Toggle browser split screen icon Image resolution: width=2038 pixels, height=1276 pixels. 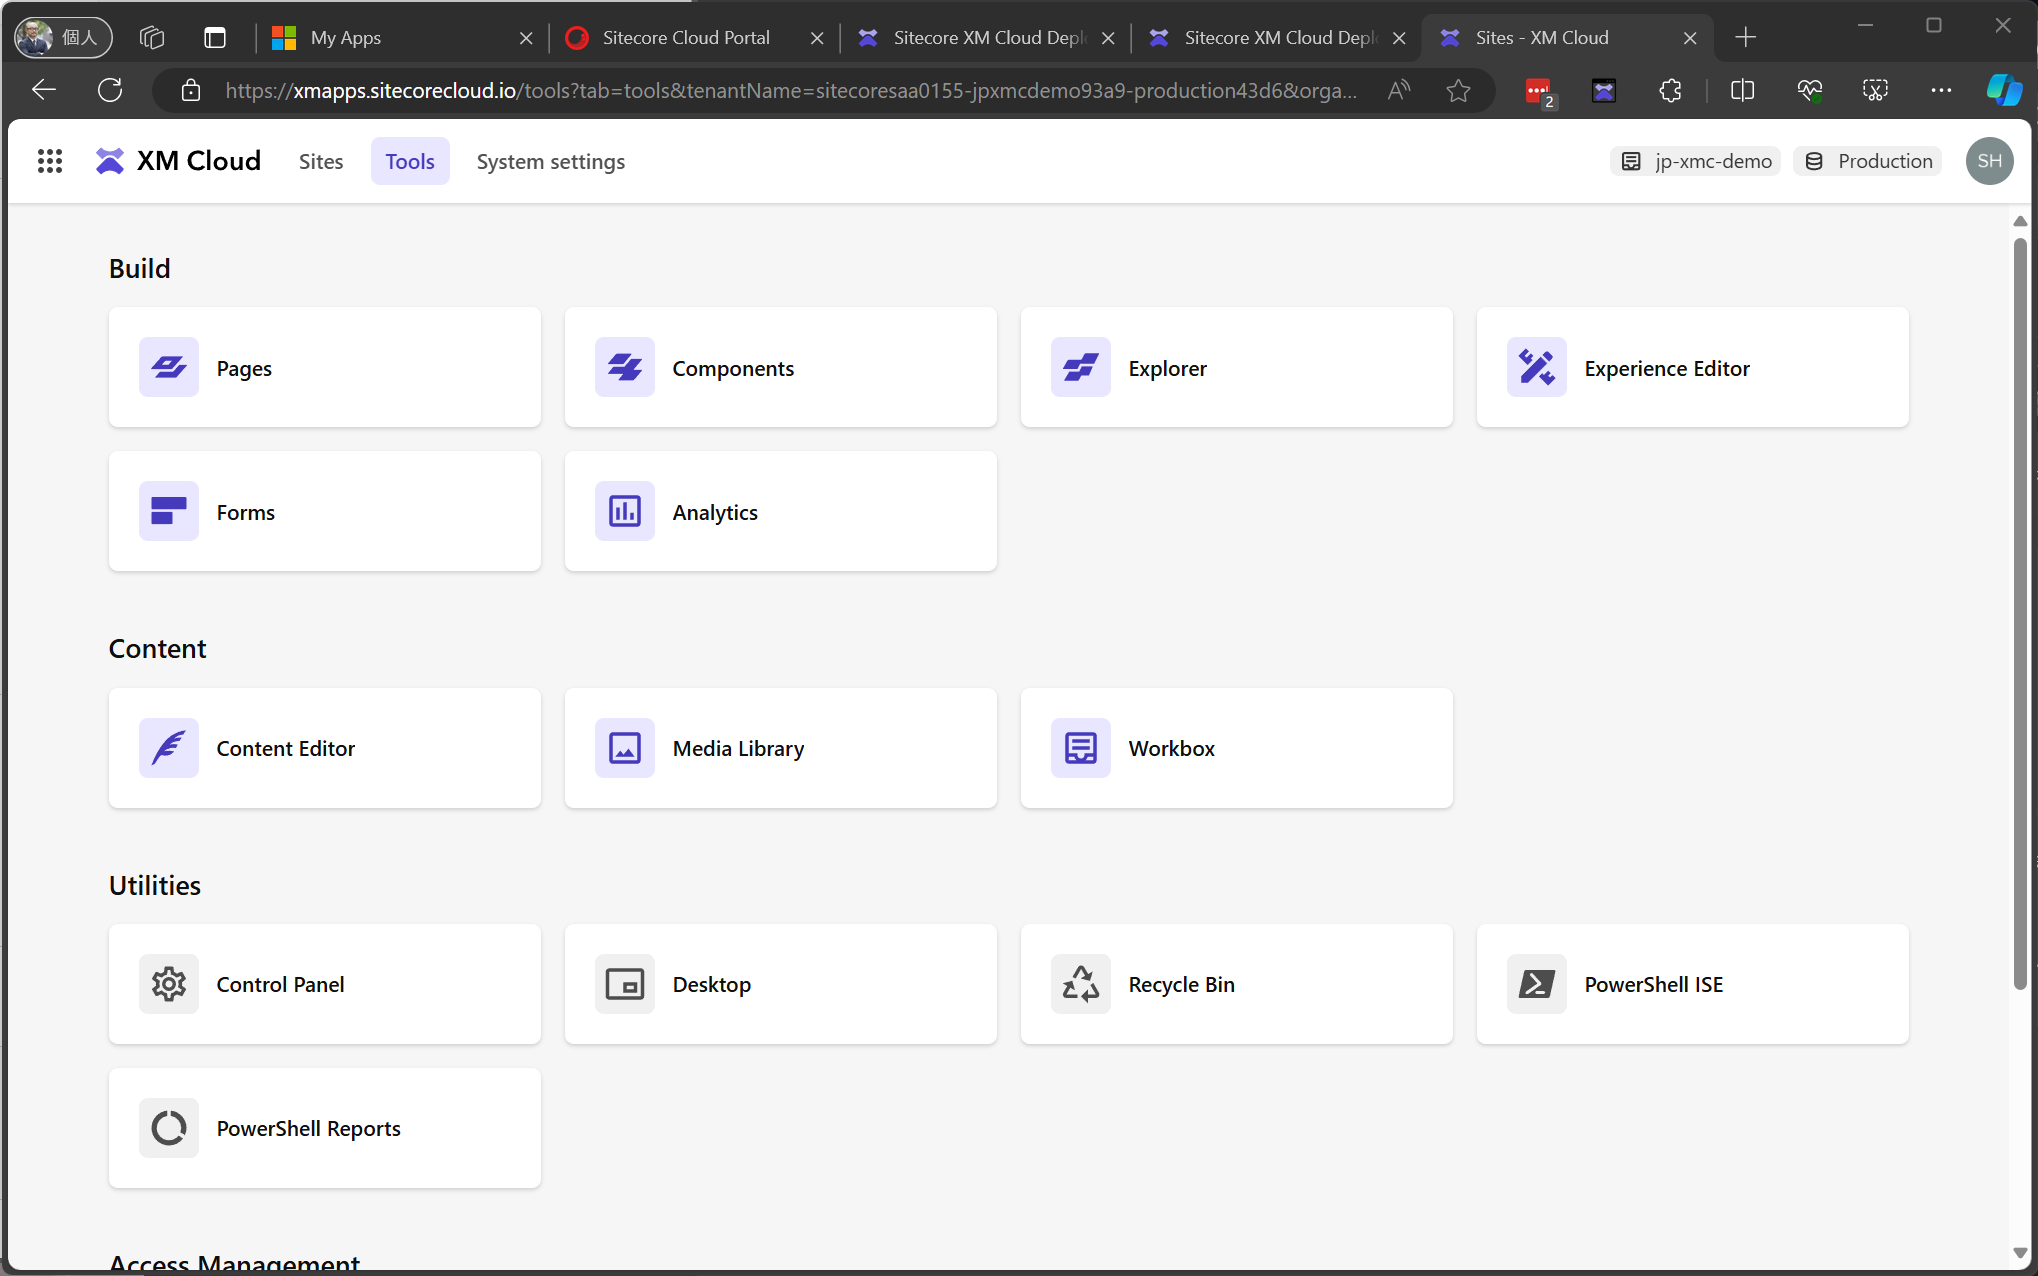1742,90
